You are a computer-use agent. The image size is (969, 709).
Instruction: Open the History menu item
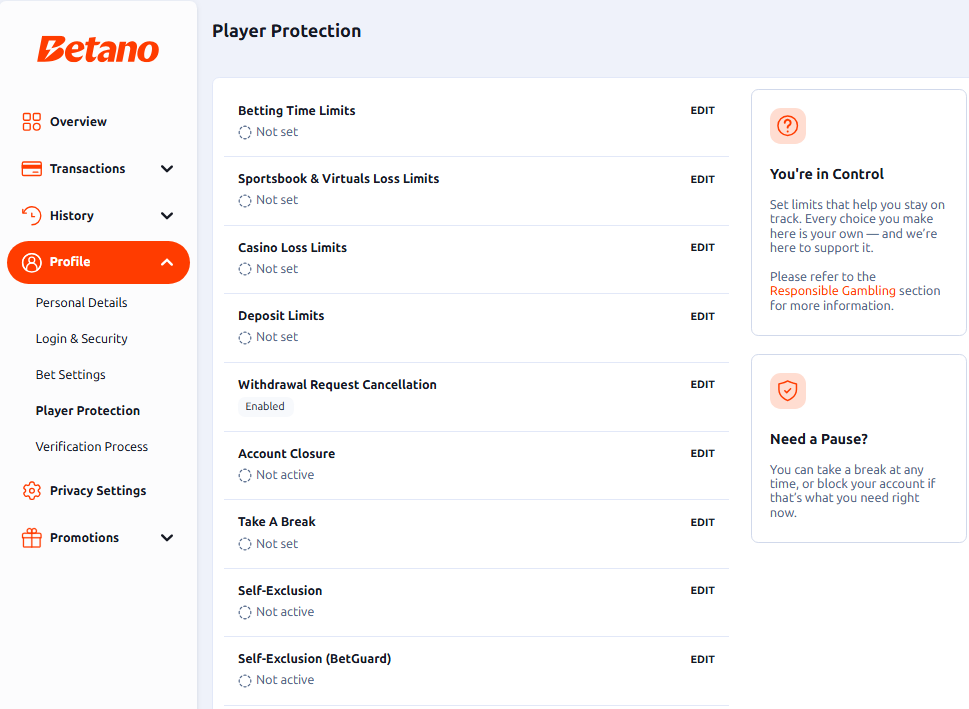click(98, 216)
